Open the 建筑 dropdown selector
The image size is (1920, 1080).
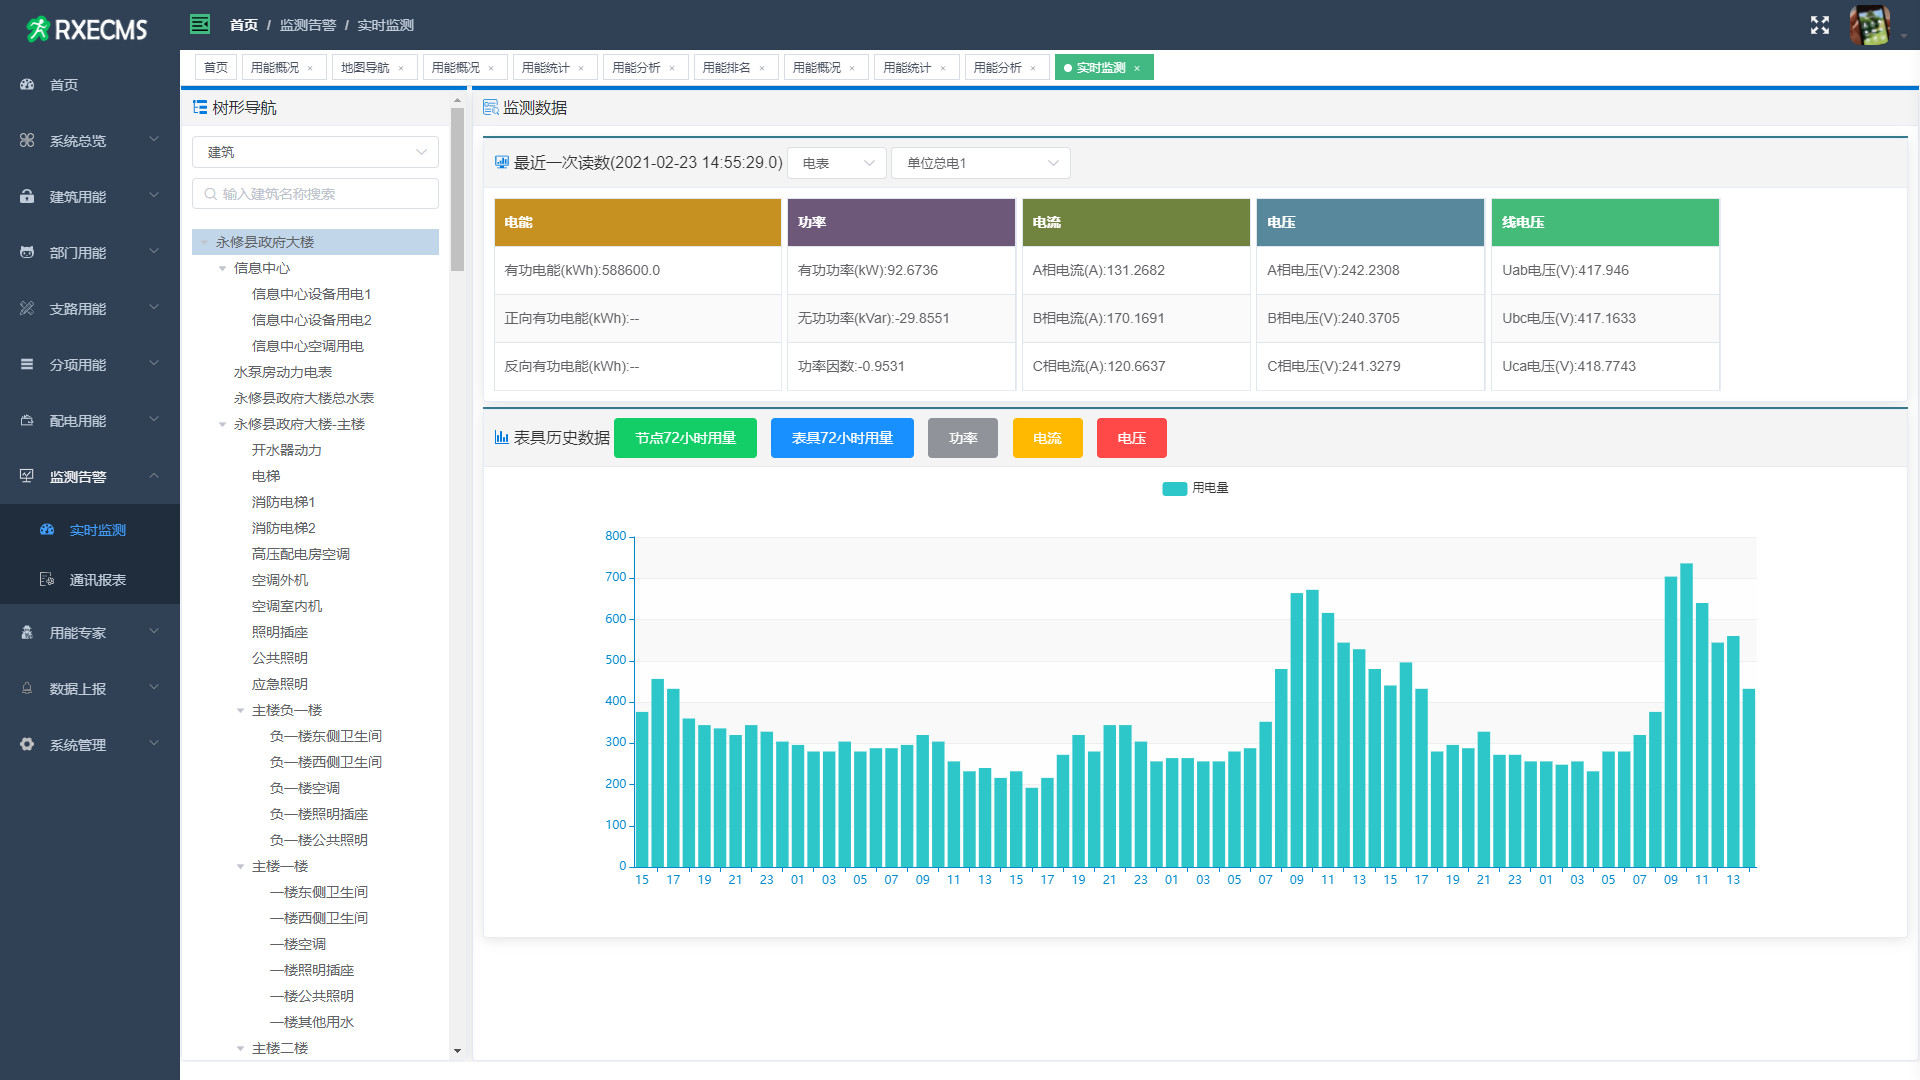tap(315, 152)
